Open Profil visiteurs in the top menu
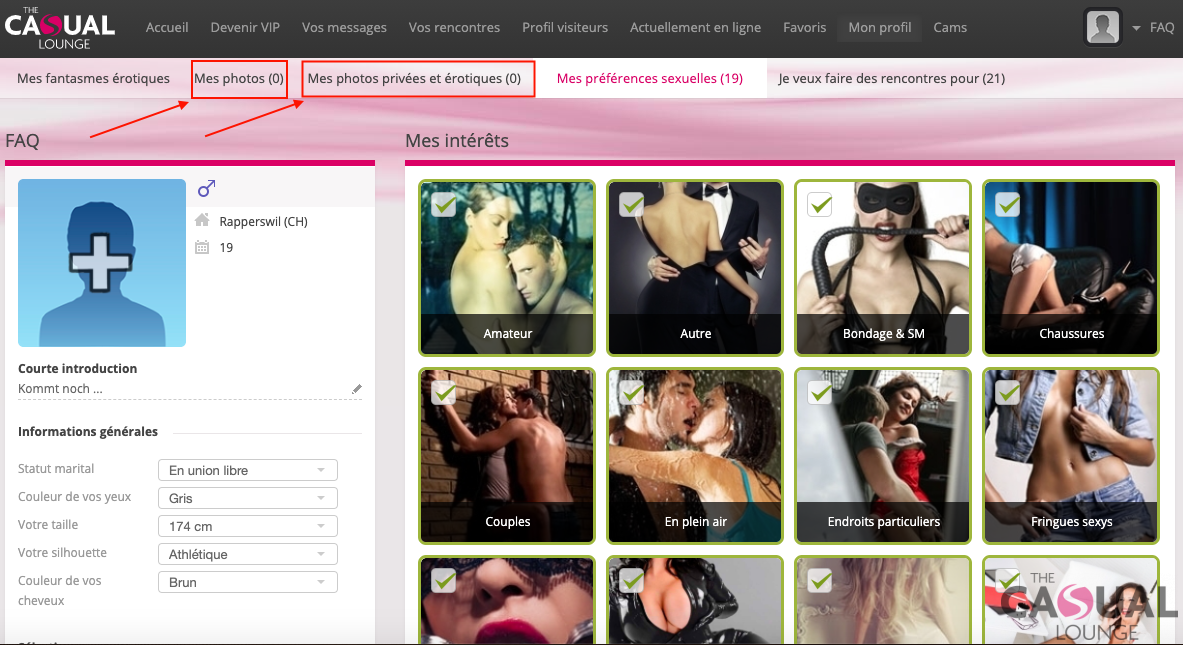The height and width of the screenshot is (645, 1183). click(565, 27)
